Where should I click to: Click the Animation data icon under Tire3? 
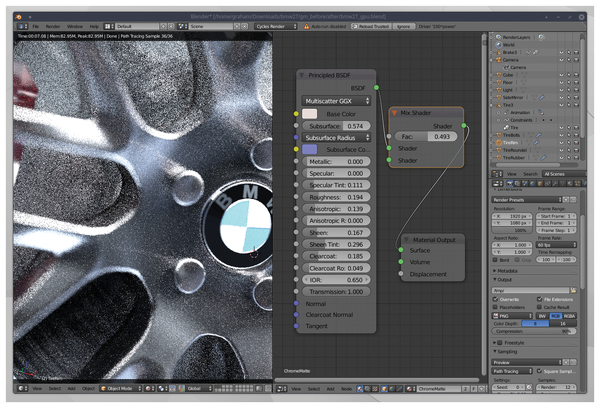point(506,113)
